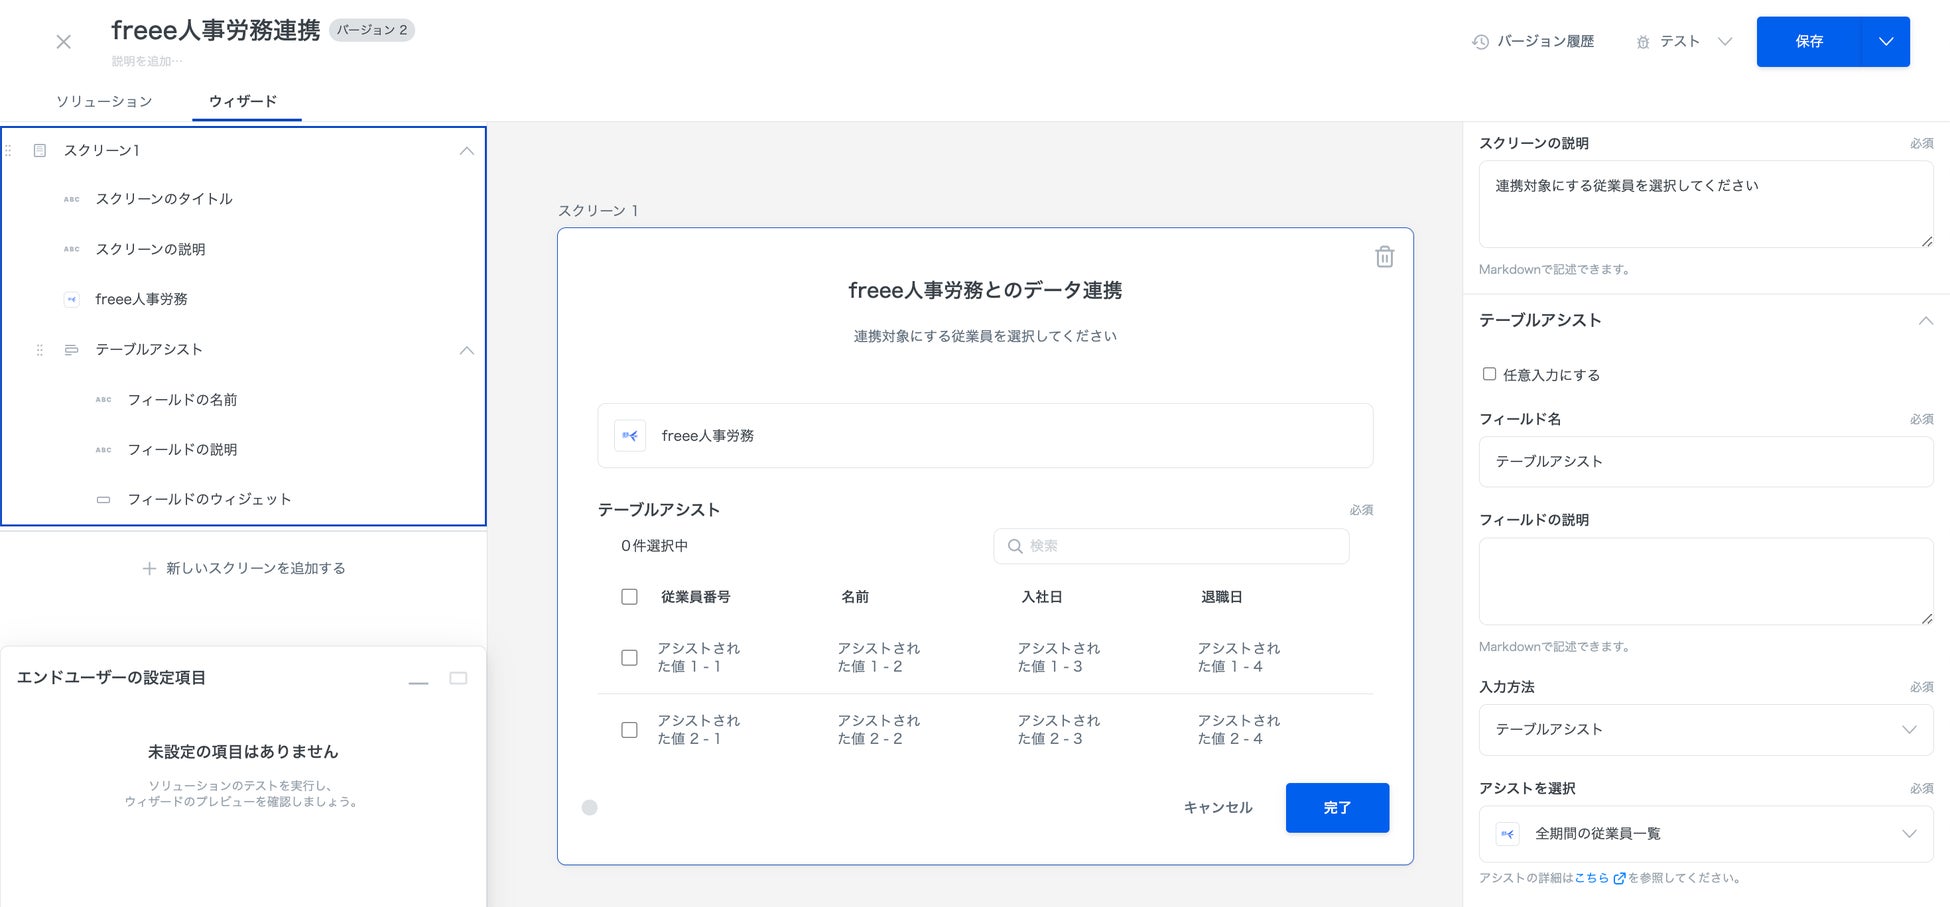1950x907 pixels.
Task: Click the test bug icon
Action: coord(1643,42)
